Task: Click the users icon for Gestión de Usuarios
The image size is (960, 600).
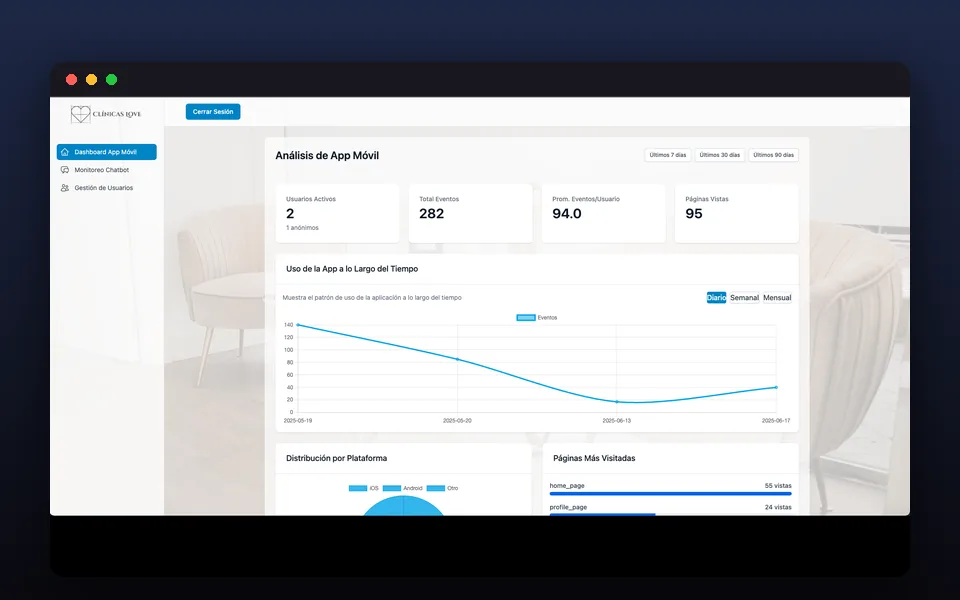Action: coord(65,188)
